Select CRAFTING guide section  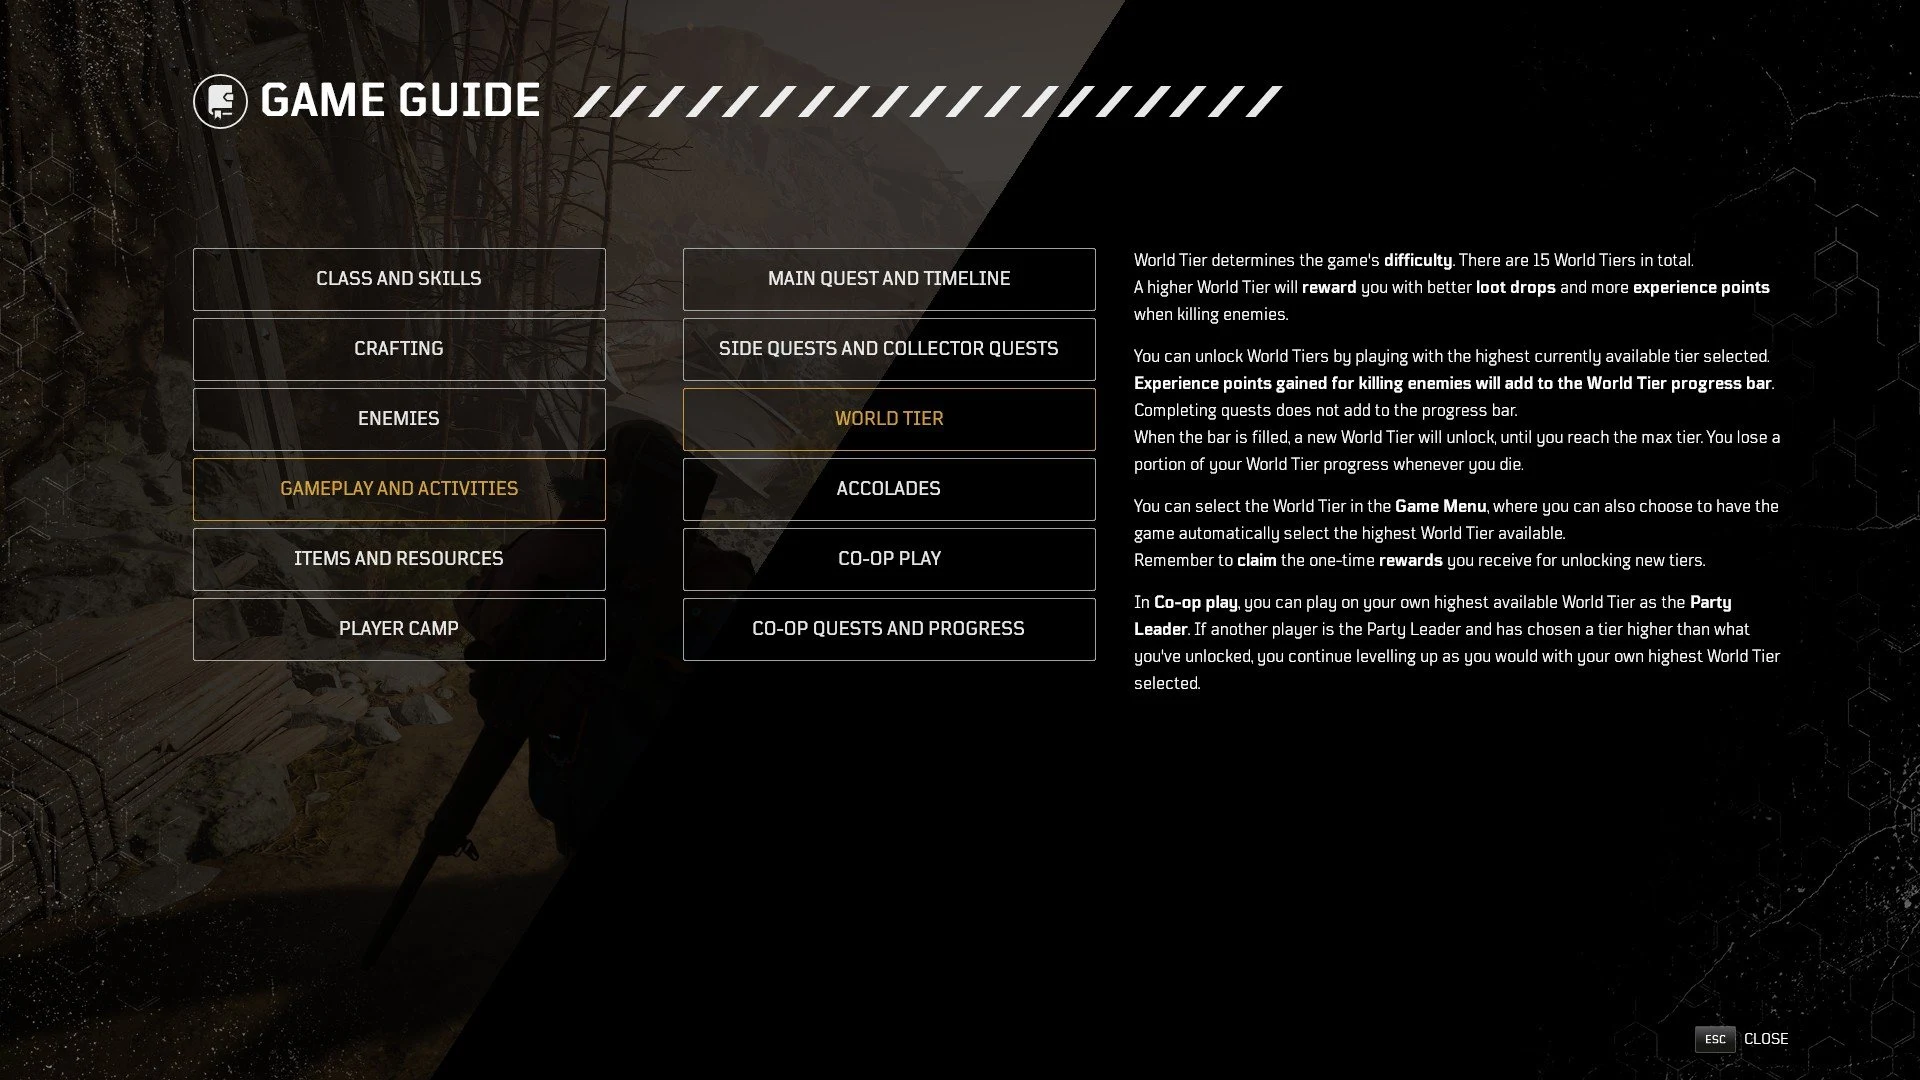(x=398, y=348)
